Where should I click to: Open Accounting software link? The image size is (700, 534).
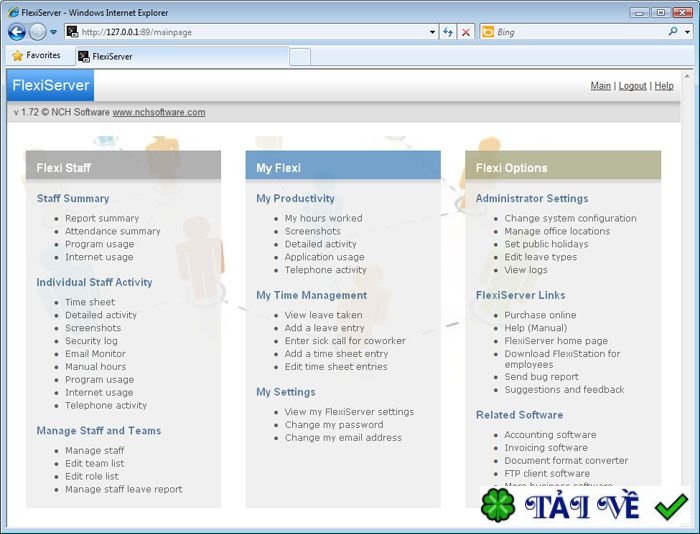coord(550,435)
